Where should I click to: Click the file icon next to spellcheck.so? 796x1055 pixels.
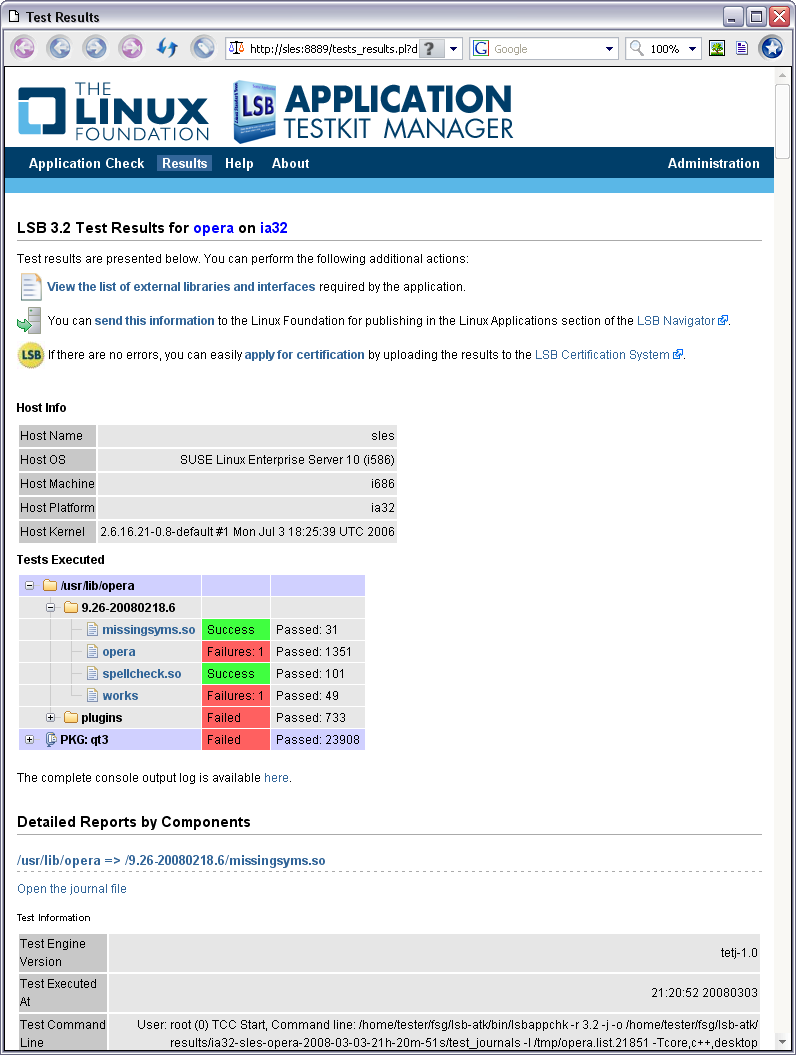(x=93, y=674)
